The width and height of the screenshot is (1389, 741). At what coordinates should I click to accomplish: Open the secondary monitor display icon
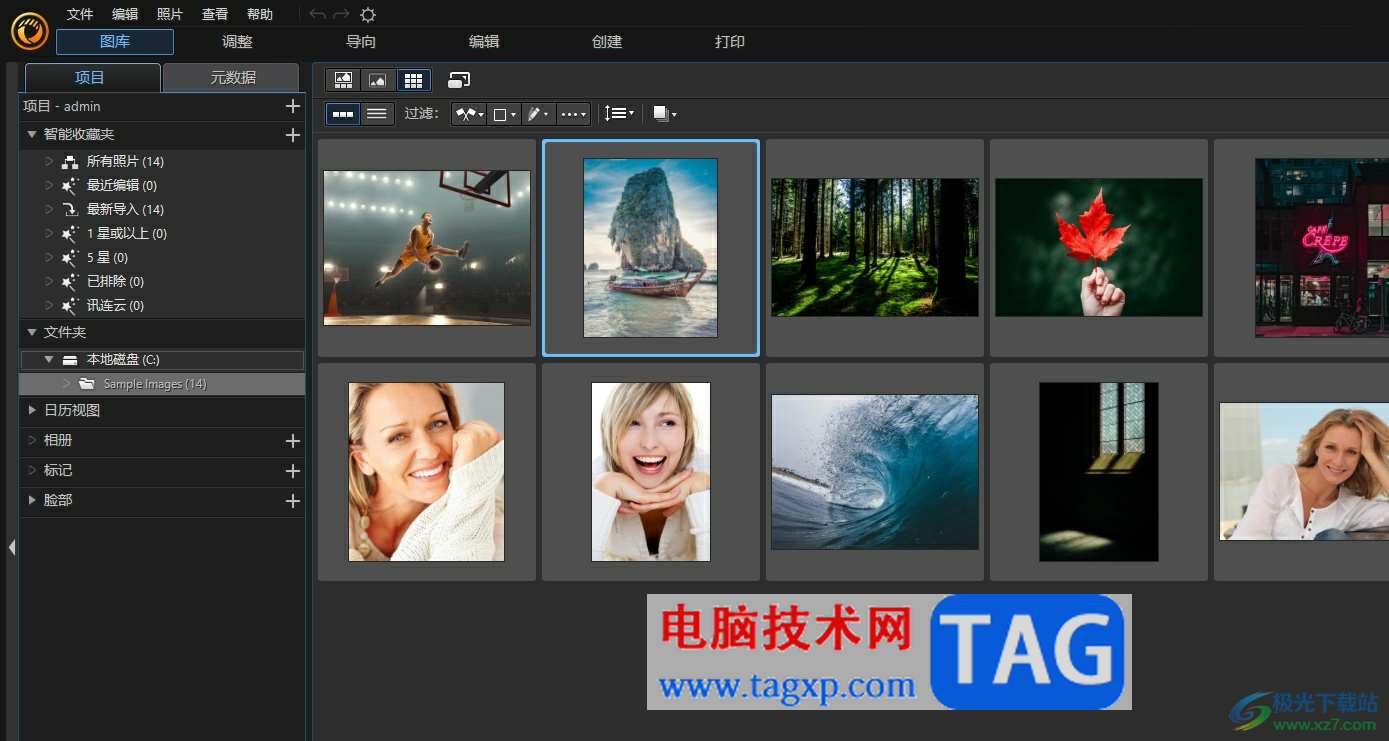tap(459, 80)
